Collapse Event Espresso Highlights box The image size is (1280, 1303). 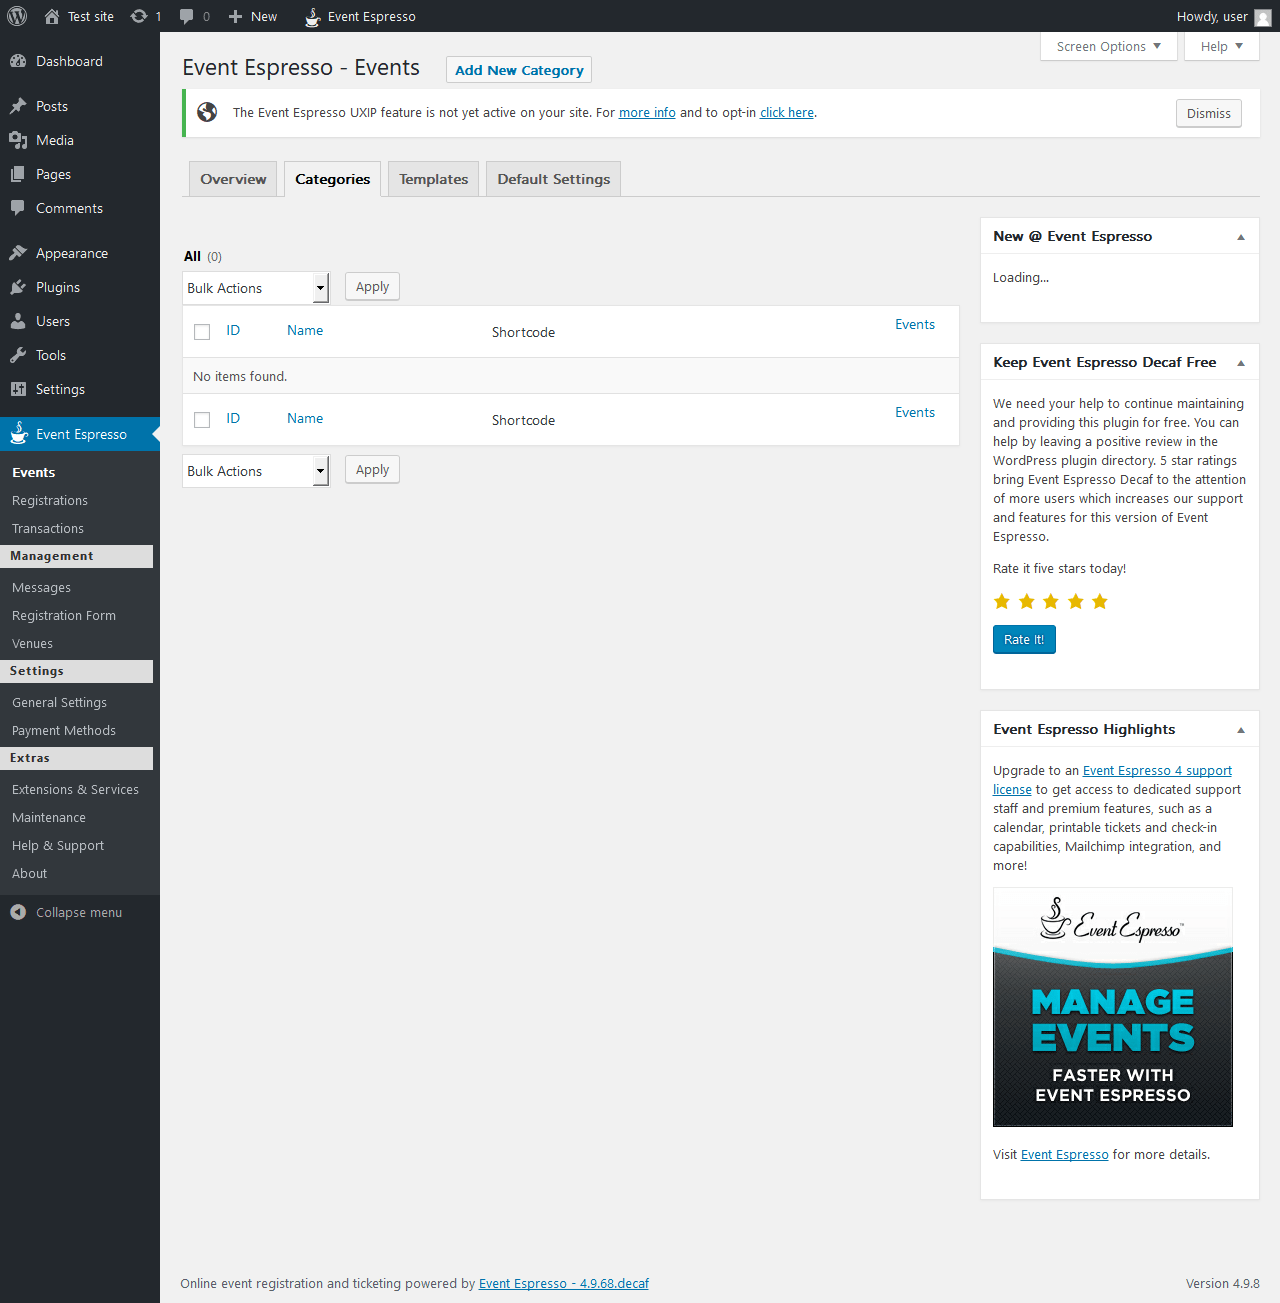(1241, 730)
